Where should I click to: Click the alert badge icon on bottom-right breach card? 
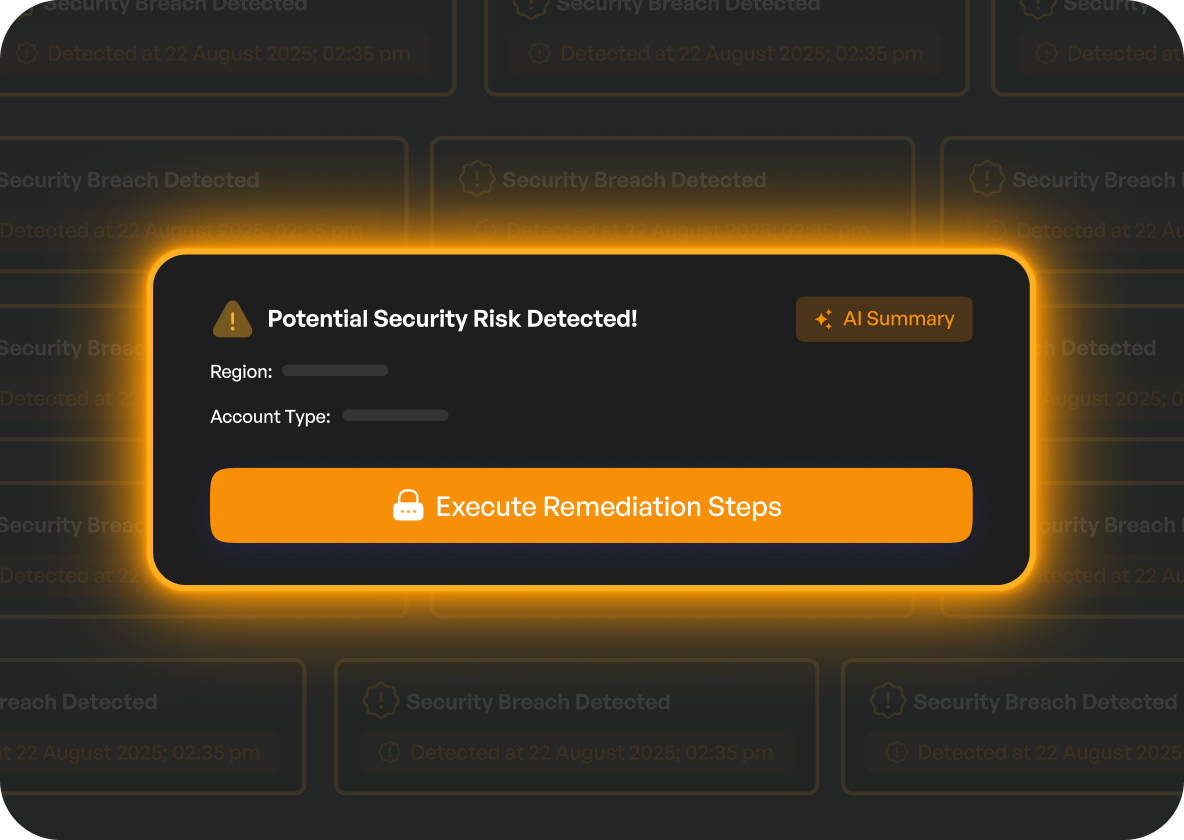pyautogui.click(x=888, y=701)
